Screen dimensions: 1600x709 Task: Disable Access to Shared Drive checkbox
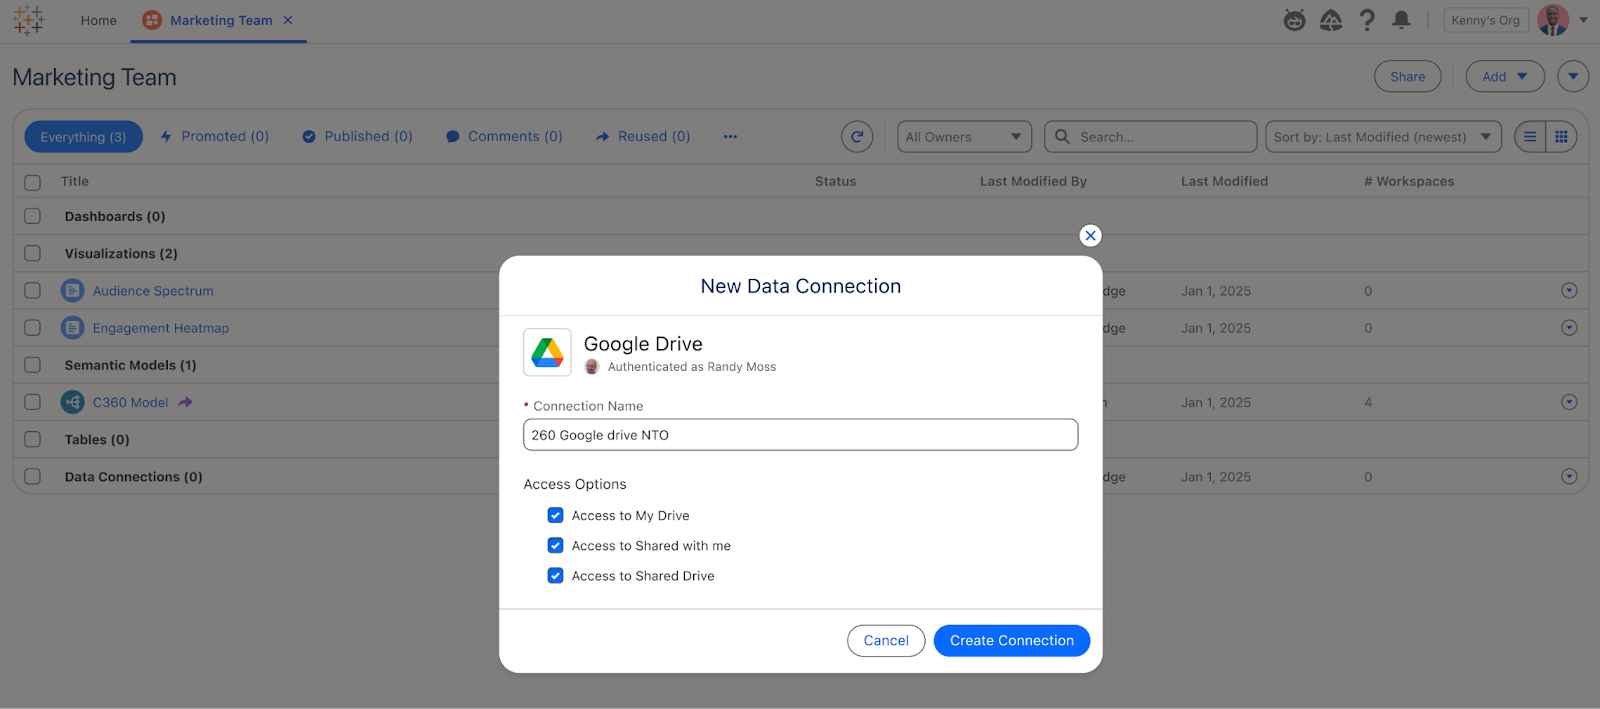click(x=556, y=576)
